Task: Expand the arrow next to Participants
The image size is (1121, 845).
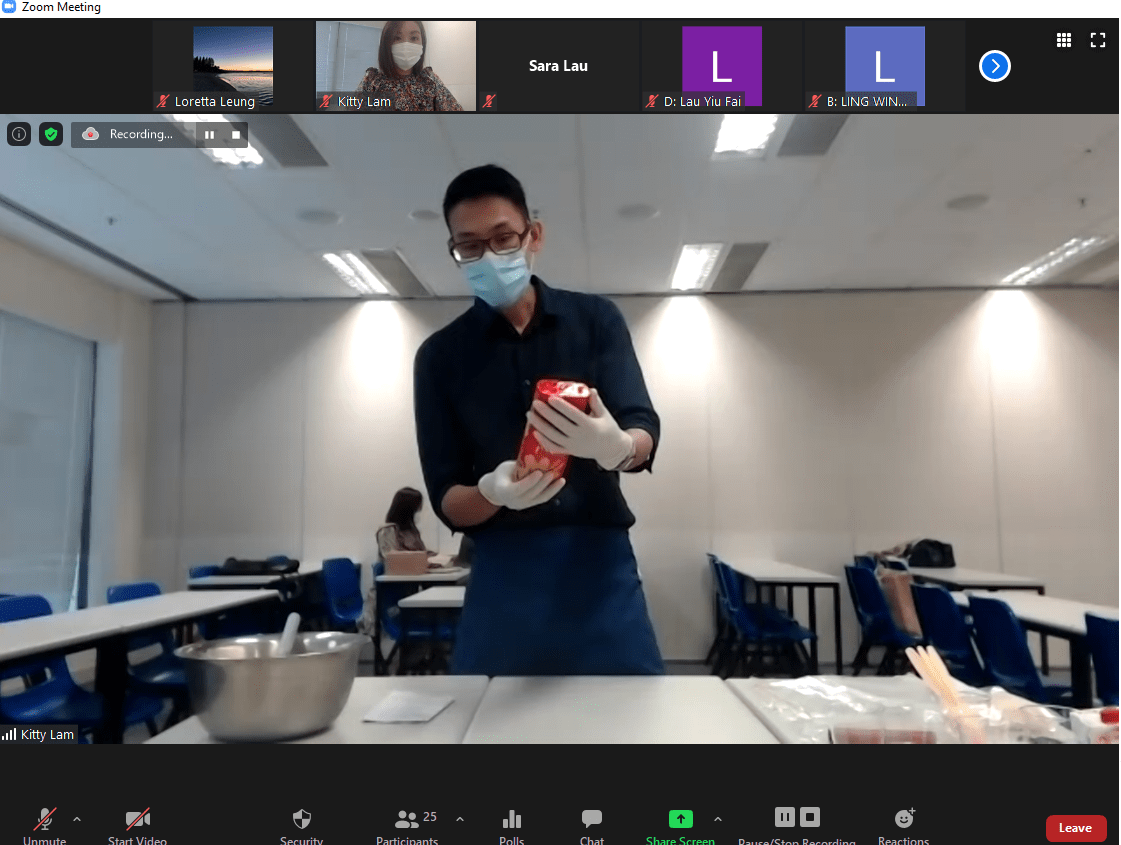Action: (x=460, y=819)
